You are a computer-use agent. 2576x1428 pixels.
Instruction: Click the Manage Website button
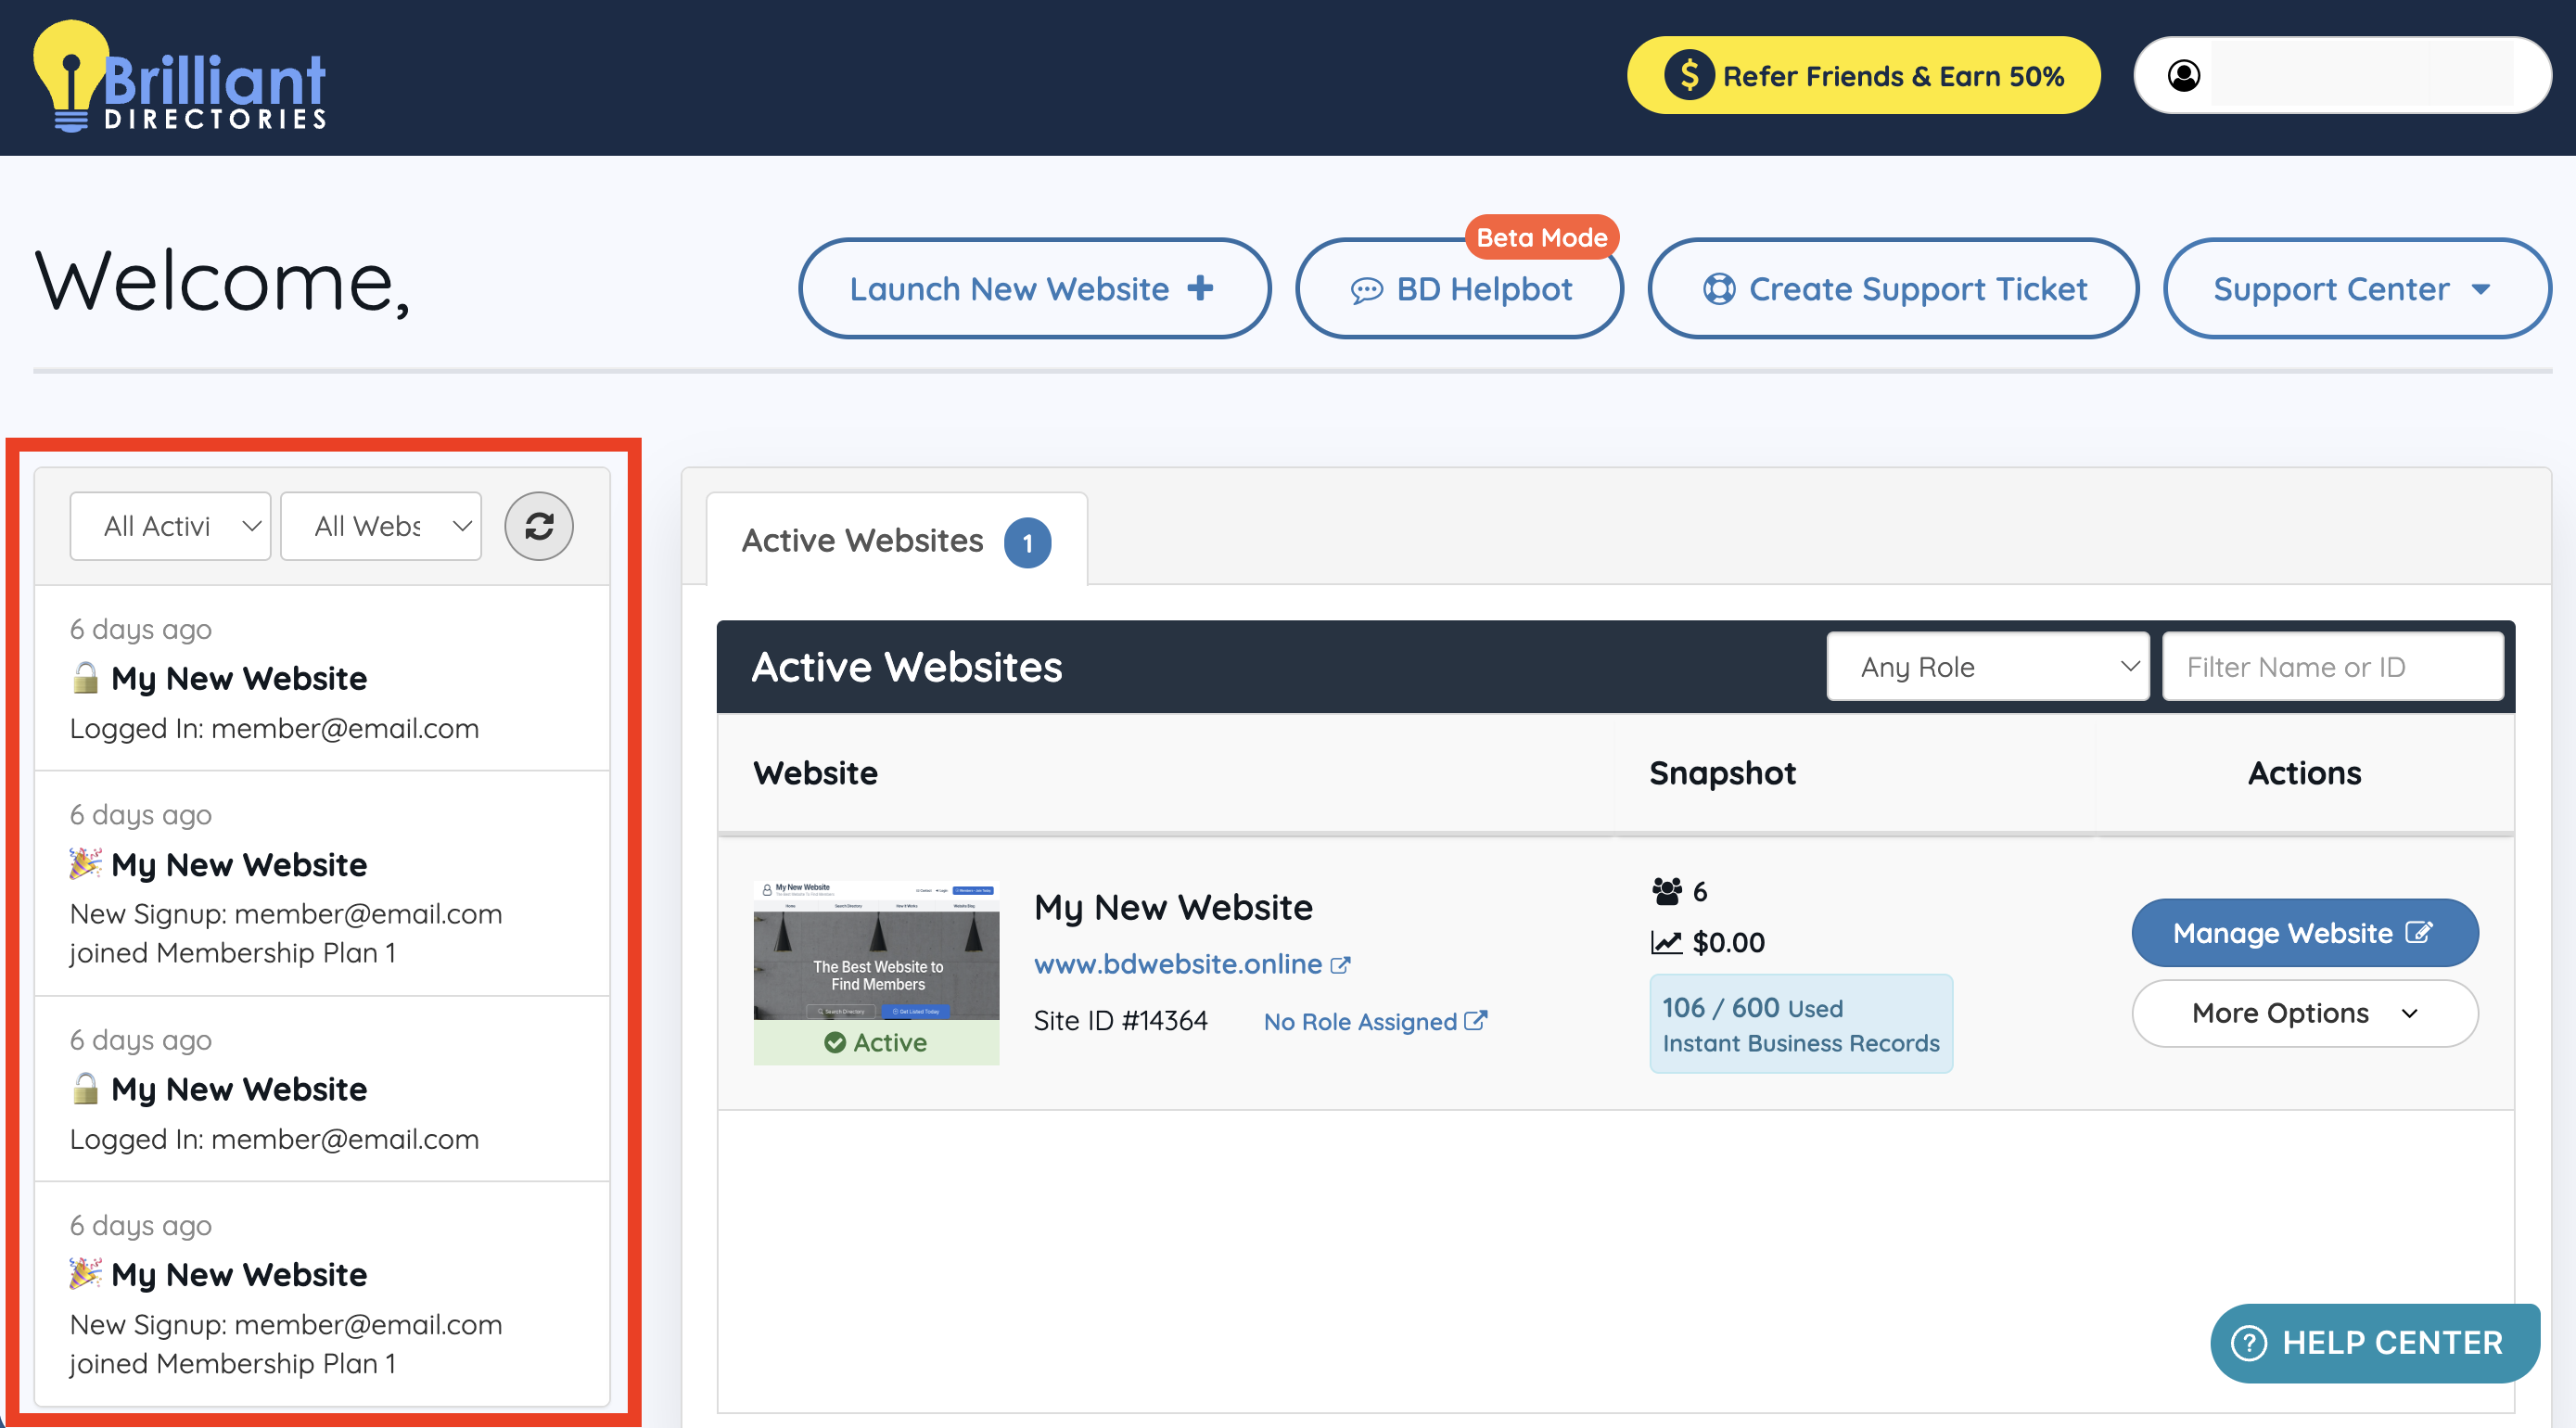pyautogui.click(x=2304, y=933)
